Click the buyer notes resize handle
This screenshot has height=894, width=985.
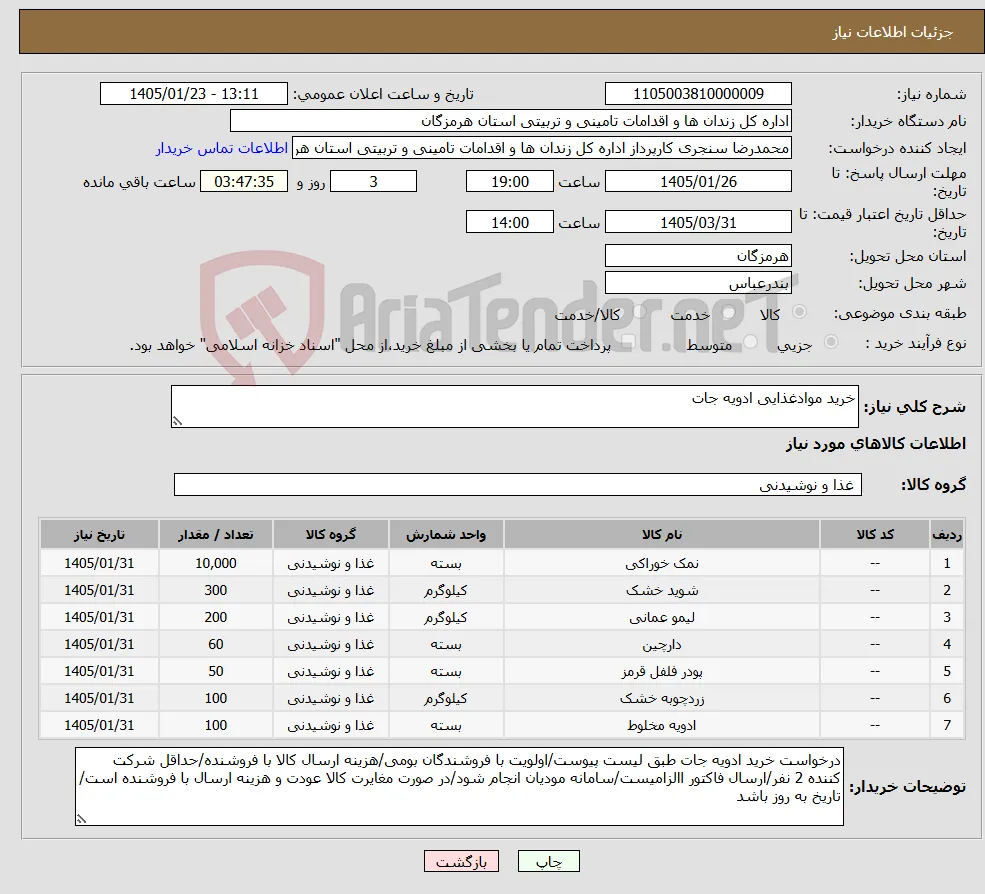point(81,819)
